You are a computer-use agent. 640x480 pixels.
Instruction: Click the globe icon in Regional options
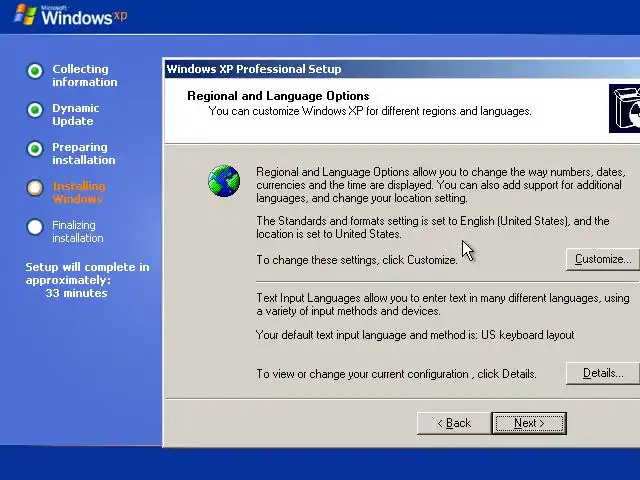(224, 181)
